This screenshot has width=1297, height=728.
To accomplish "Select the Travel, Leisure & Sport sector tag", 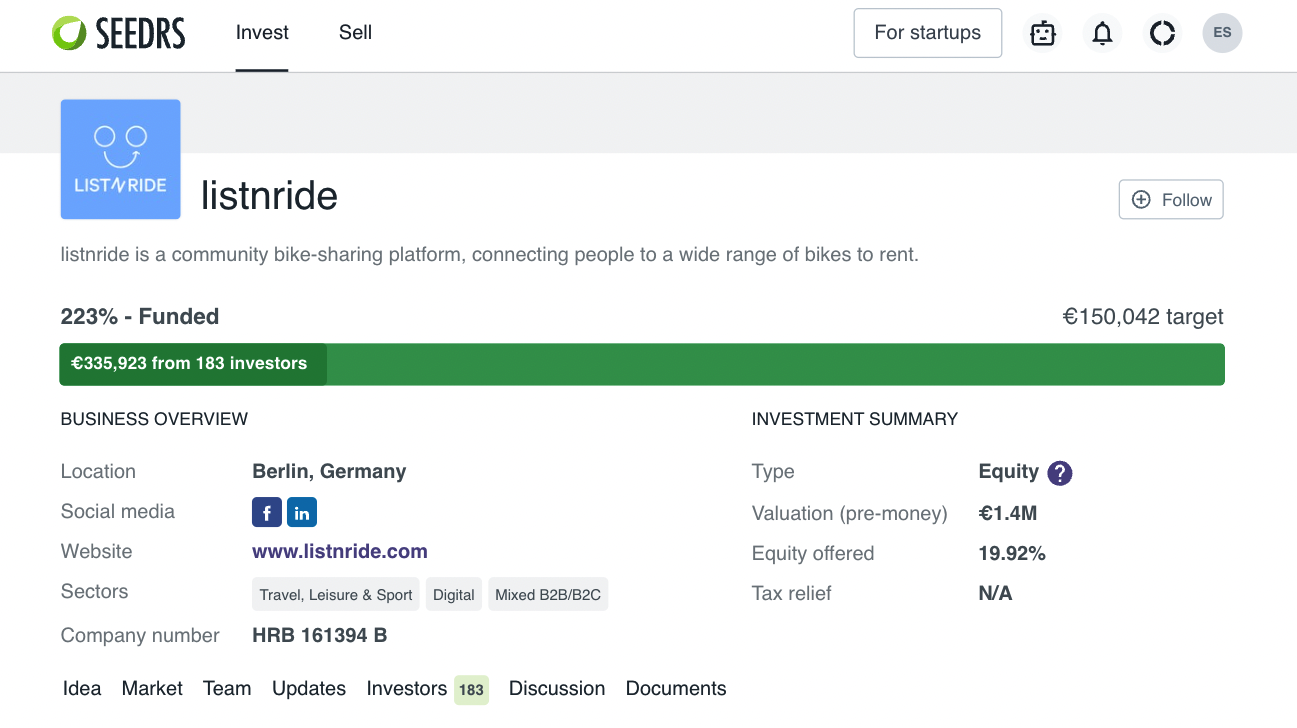I will [336, 595].
